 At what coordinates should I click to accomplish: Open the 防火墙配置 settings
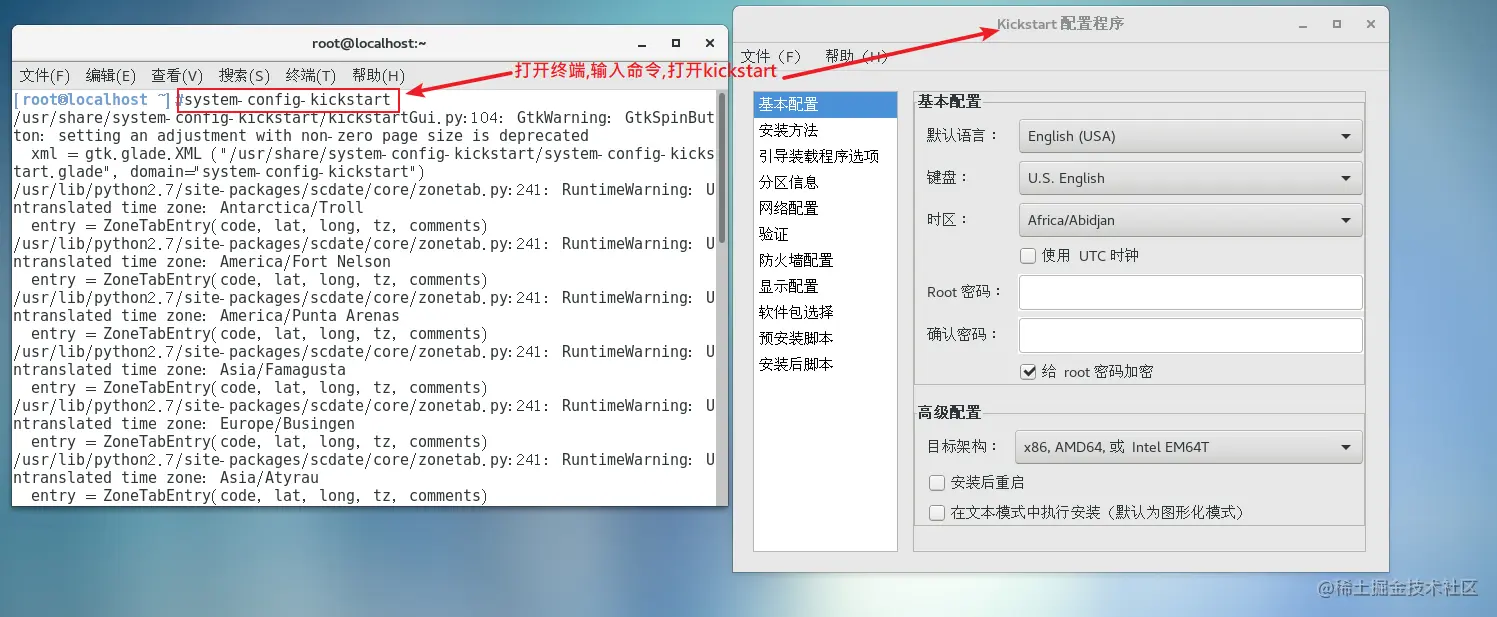click(796, 259)
